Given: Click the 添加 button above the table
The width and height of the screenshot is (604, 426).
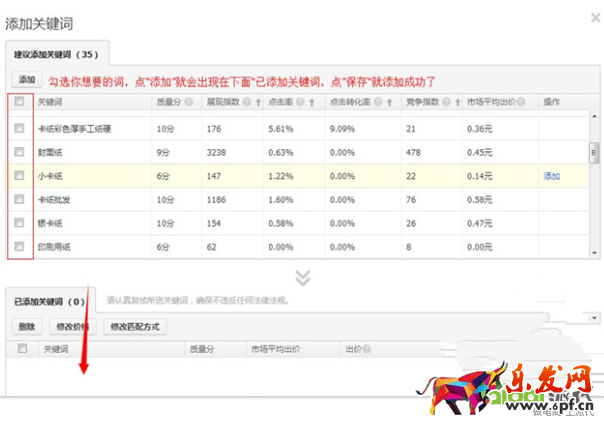Looking at the screenshot, I should coord(27,78).
